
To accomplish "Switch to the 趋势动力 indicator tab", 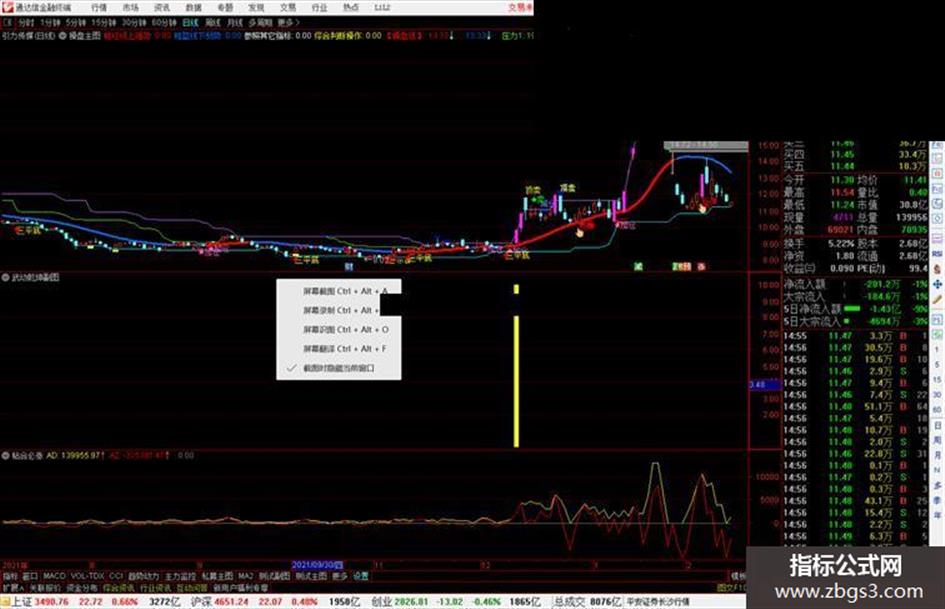I will point(143,576).
